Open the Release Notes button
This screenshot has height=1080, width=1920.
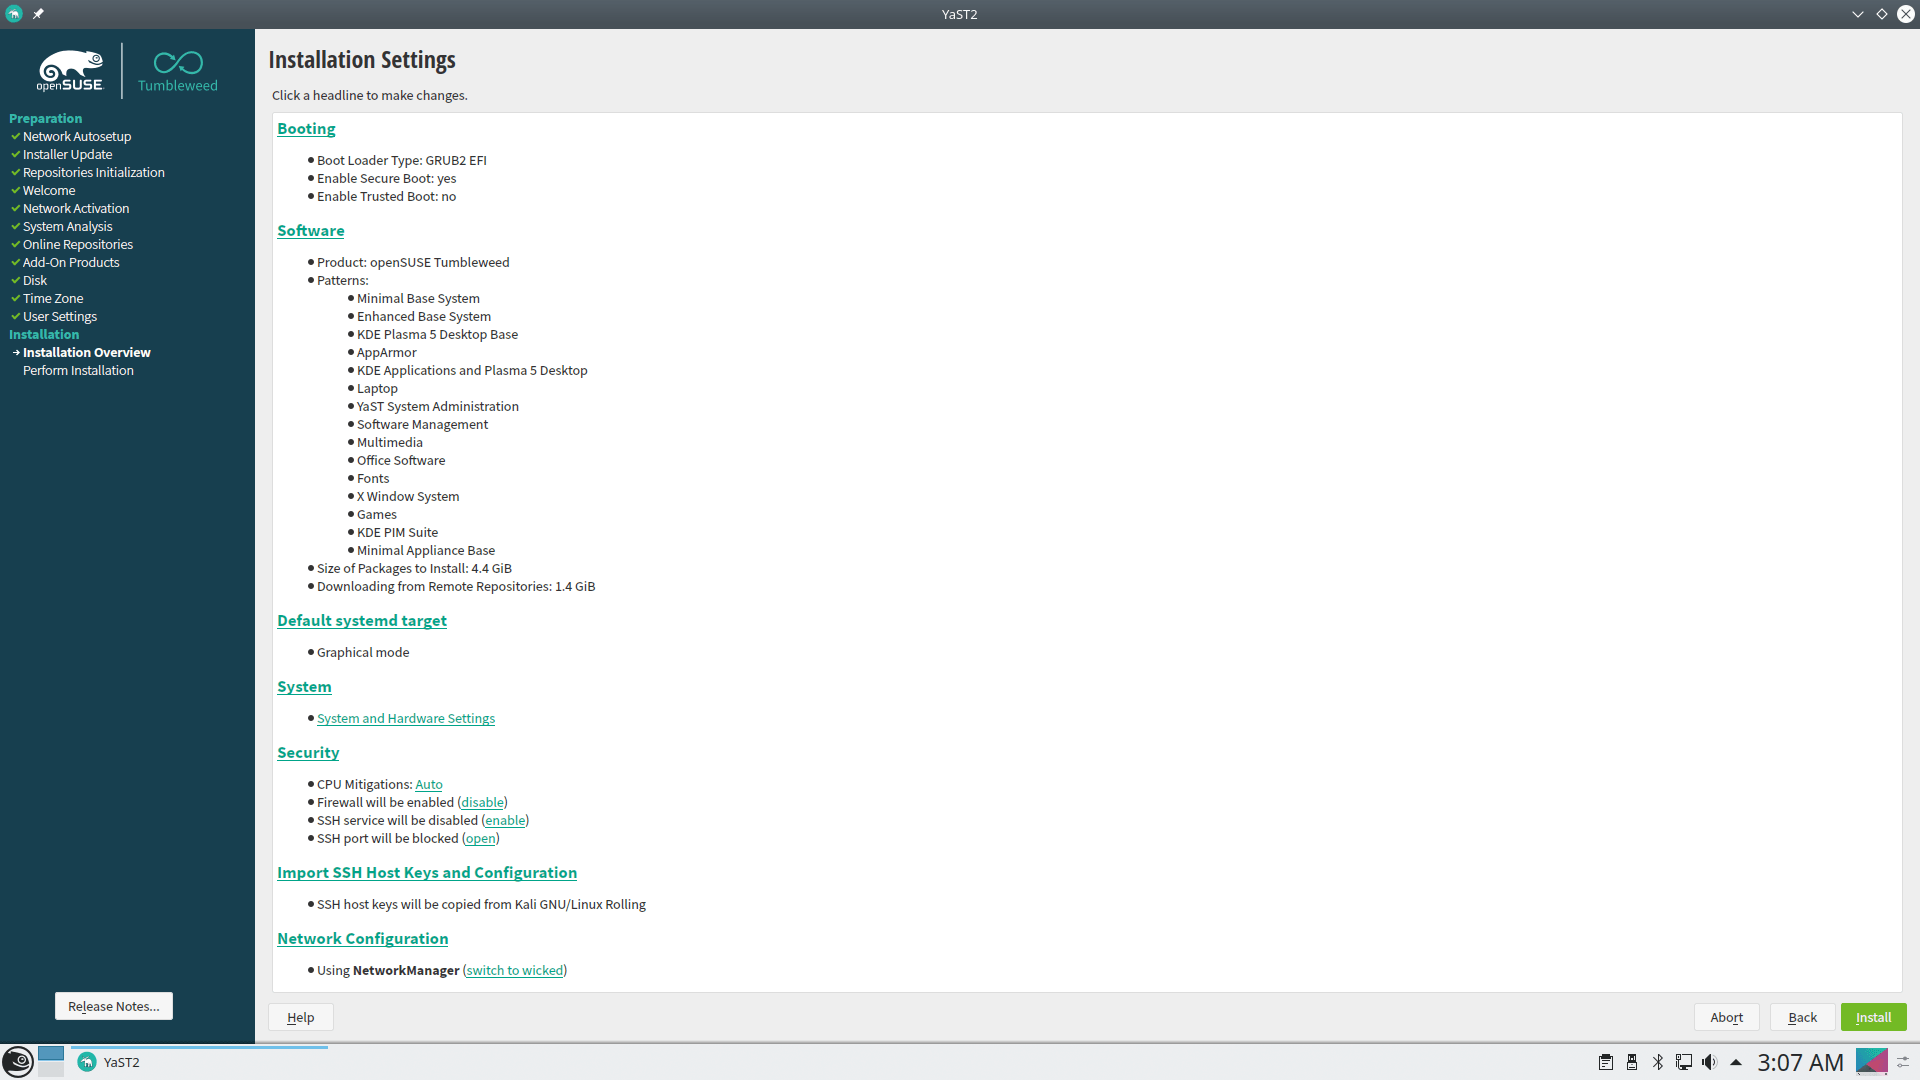[x=113, y=1006]
